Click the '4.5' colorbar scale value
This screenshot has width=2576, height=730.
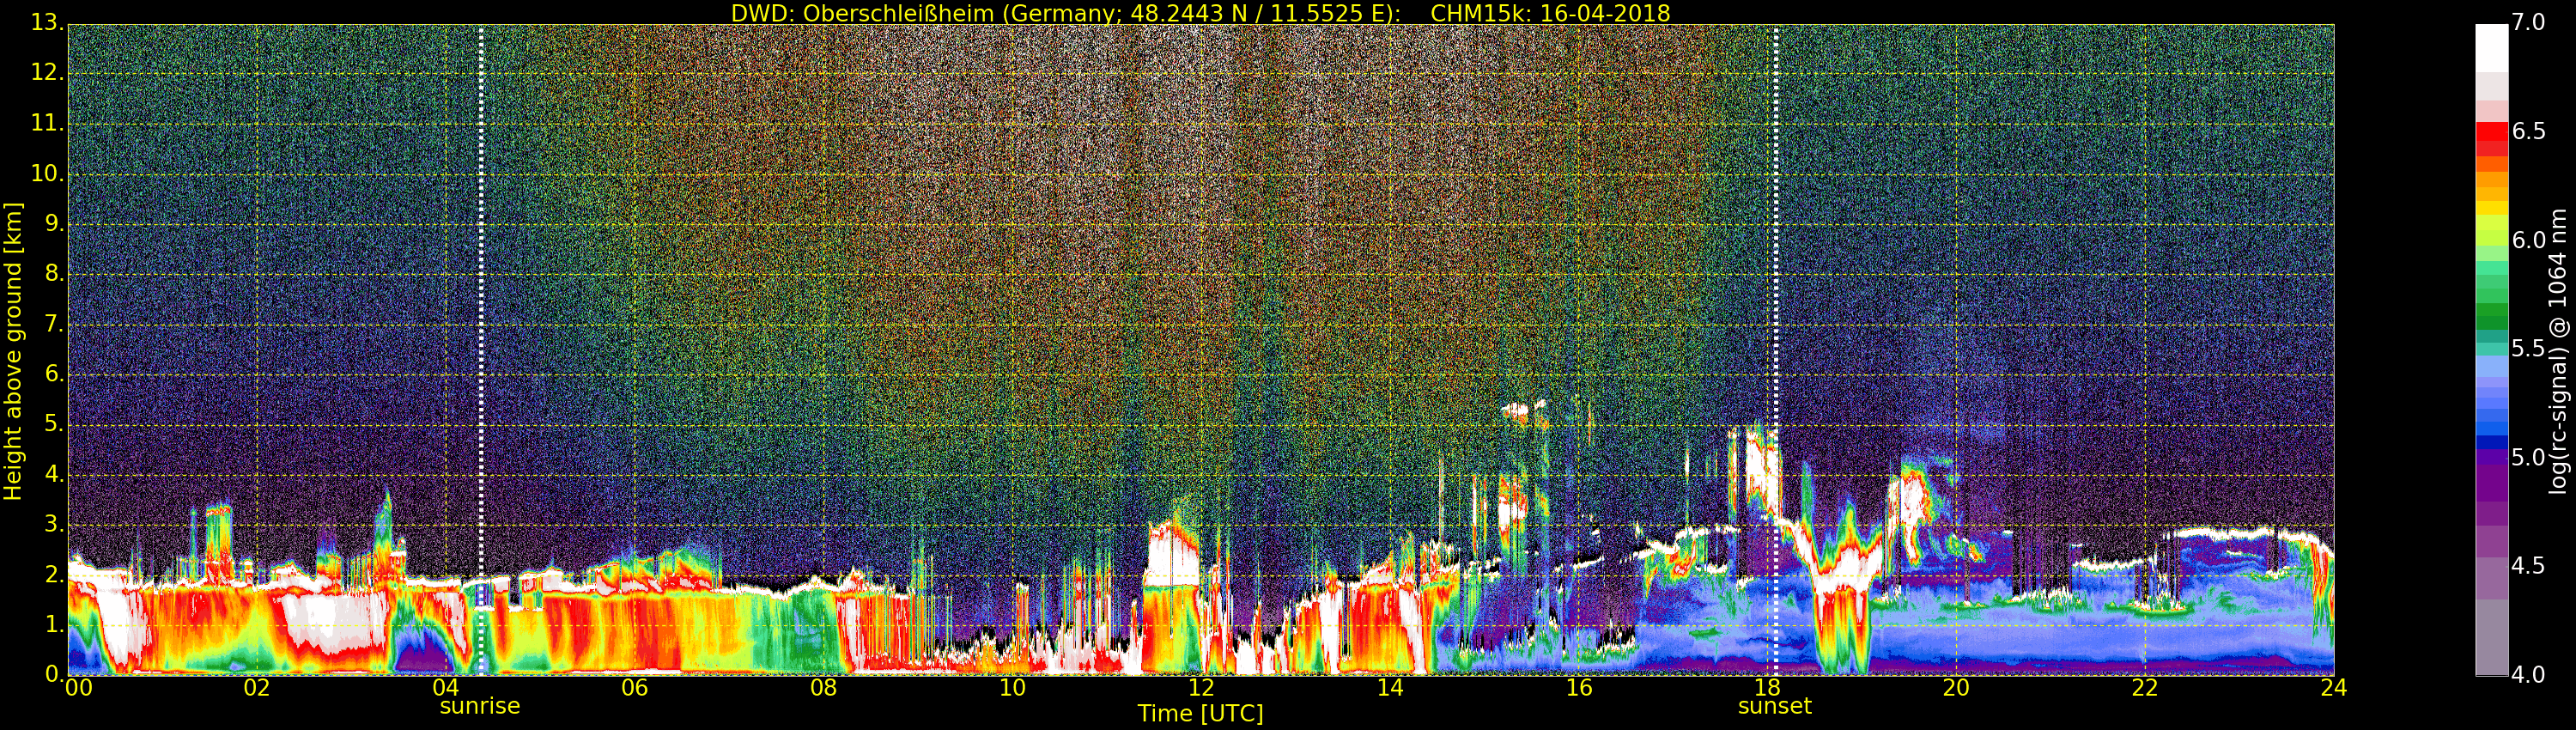(2529, 566)
